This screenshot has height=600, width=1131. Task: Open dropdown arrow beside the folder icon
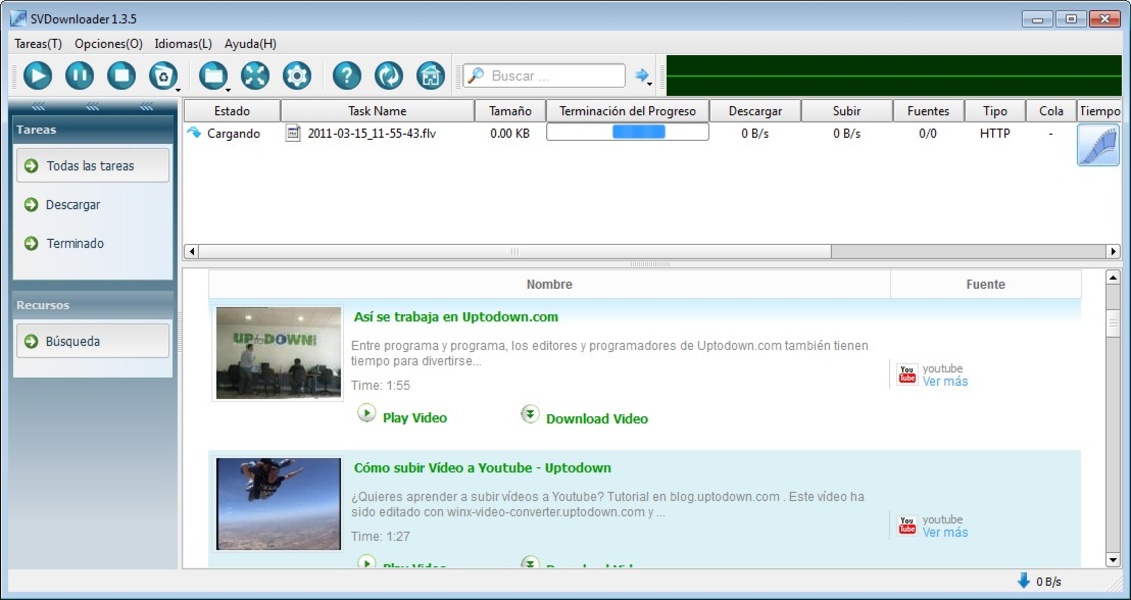point(229,89)
